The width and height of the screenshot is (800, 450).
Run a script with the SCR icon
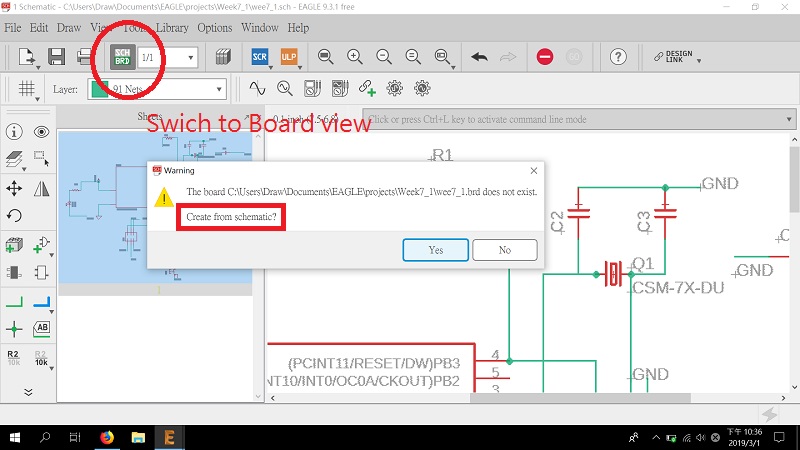click(x=260, y=57)
